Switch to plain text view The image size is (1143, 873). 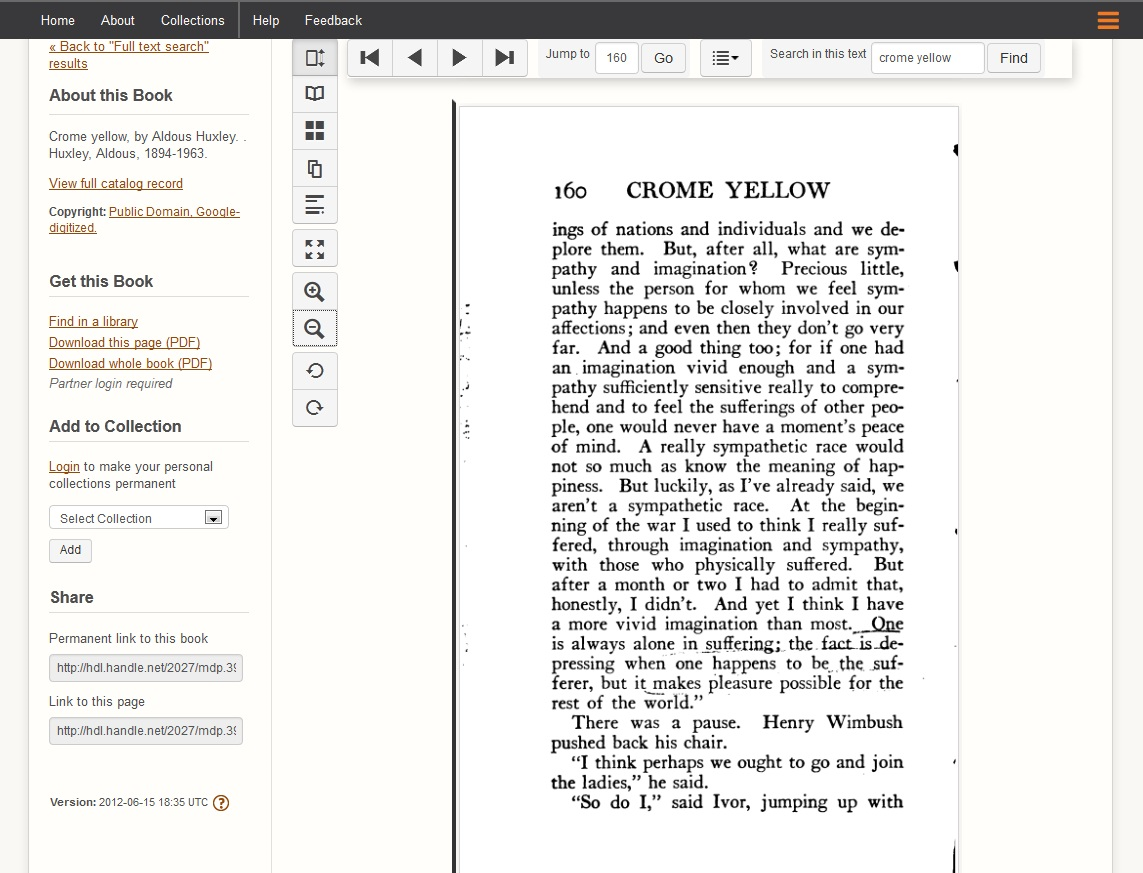[x=315, y=205]
